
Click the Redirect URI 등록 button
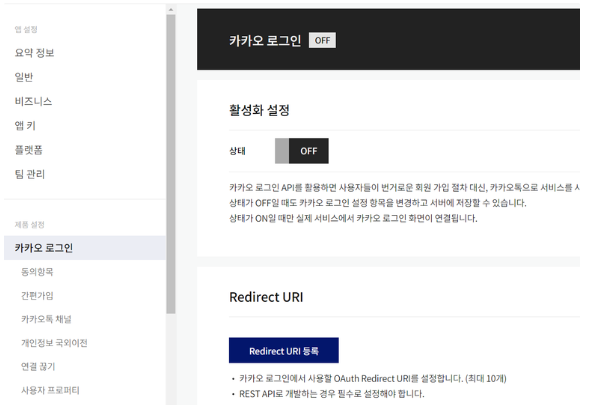click(x=284, y=350)
